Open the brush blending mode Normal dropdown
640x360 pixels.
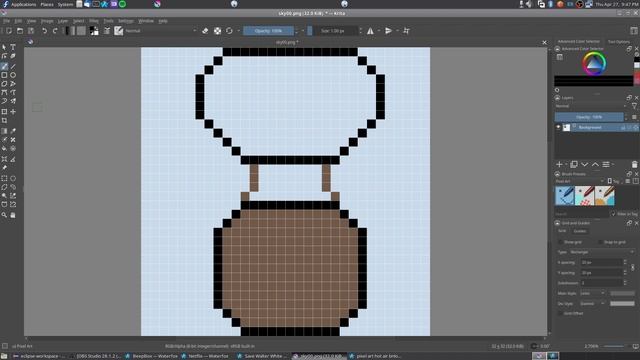[x=161, y=31]
